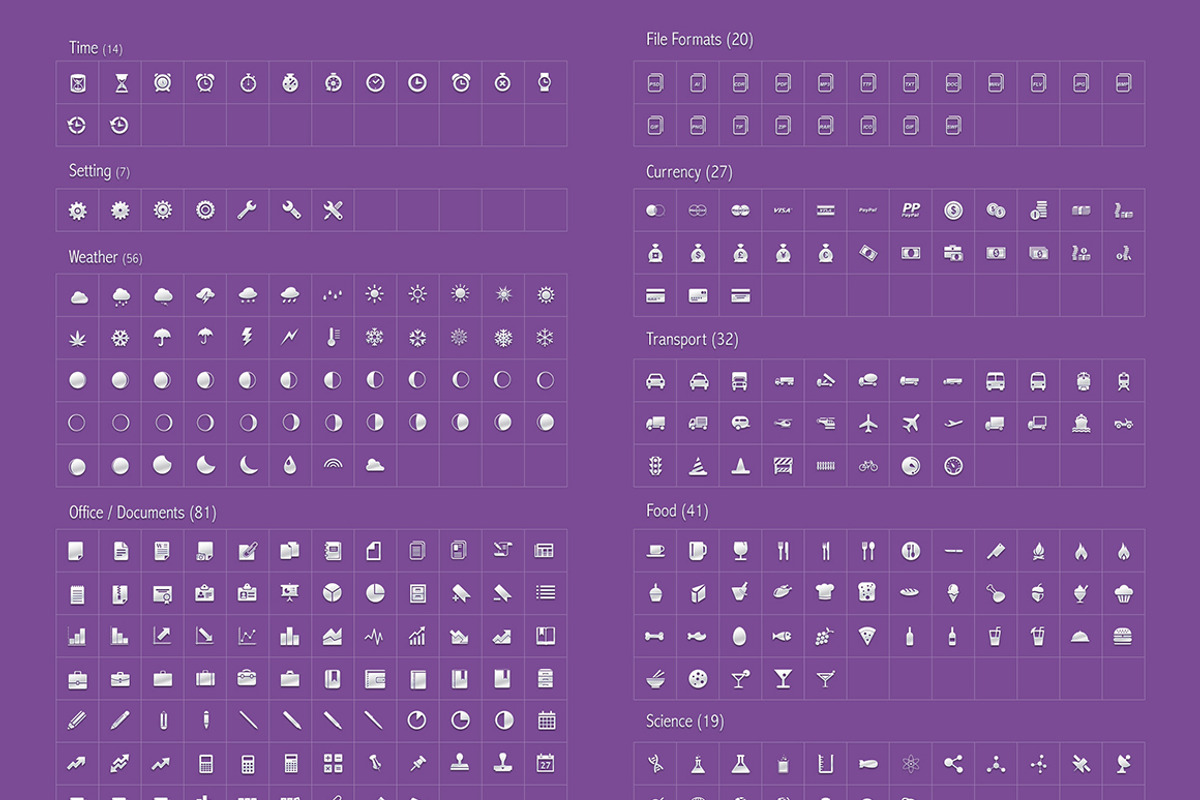Select the calendar icon showing 27
This screenshot has height=800, width=1200.
545,763
